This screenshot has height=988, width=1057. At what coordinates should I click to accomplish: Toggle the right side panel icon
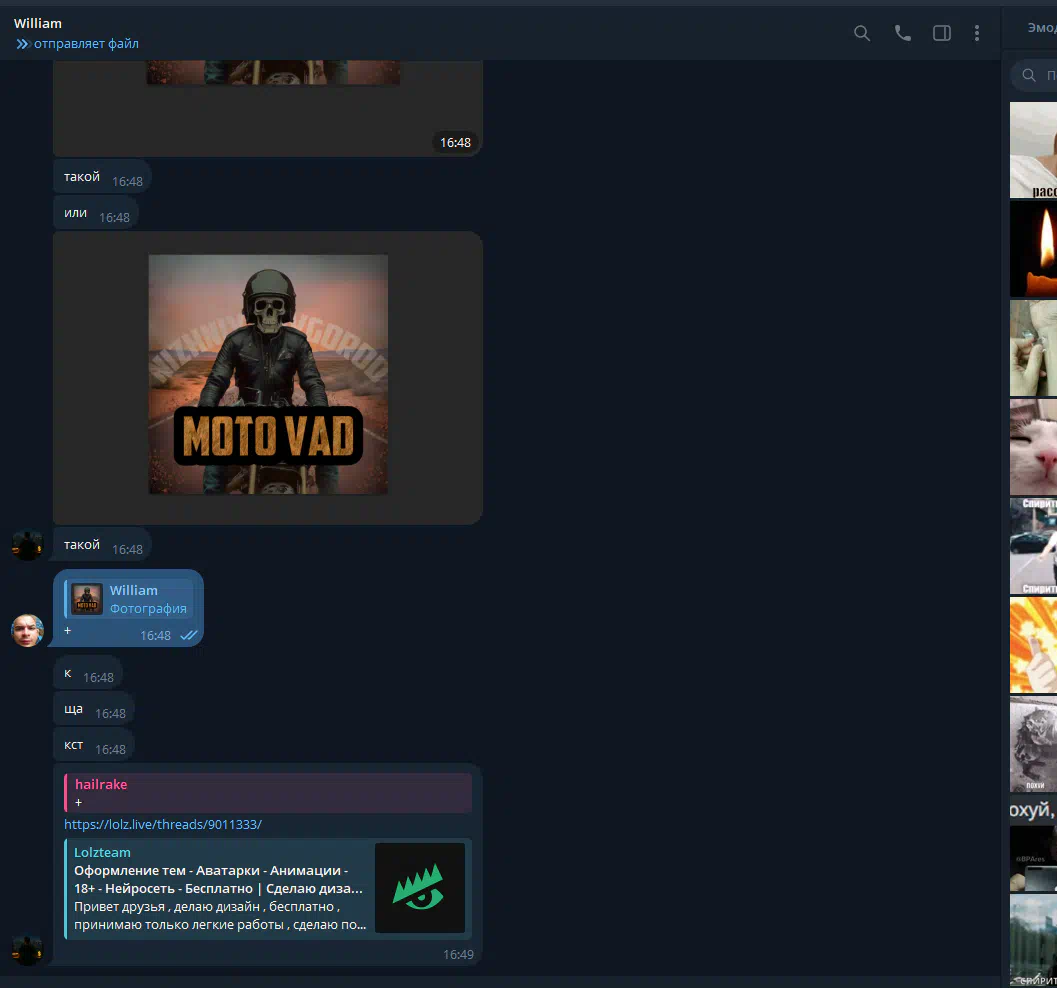[x=942, y=33]
